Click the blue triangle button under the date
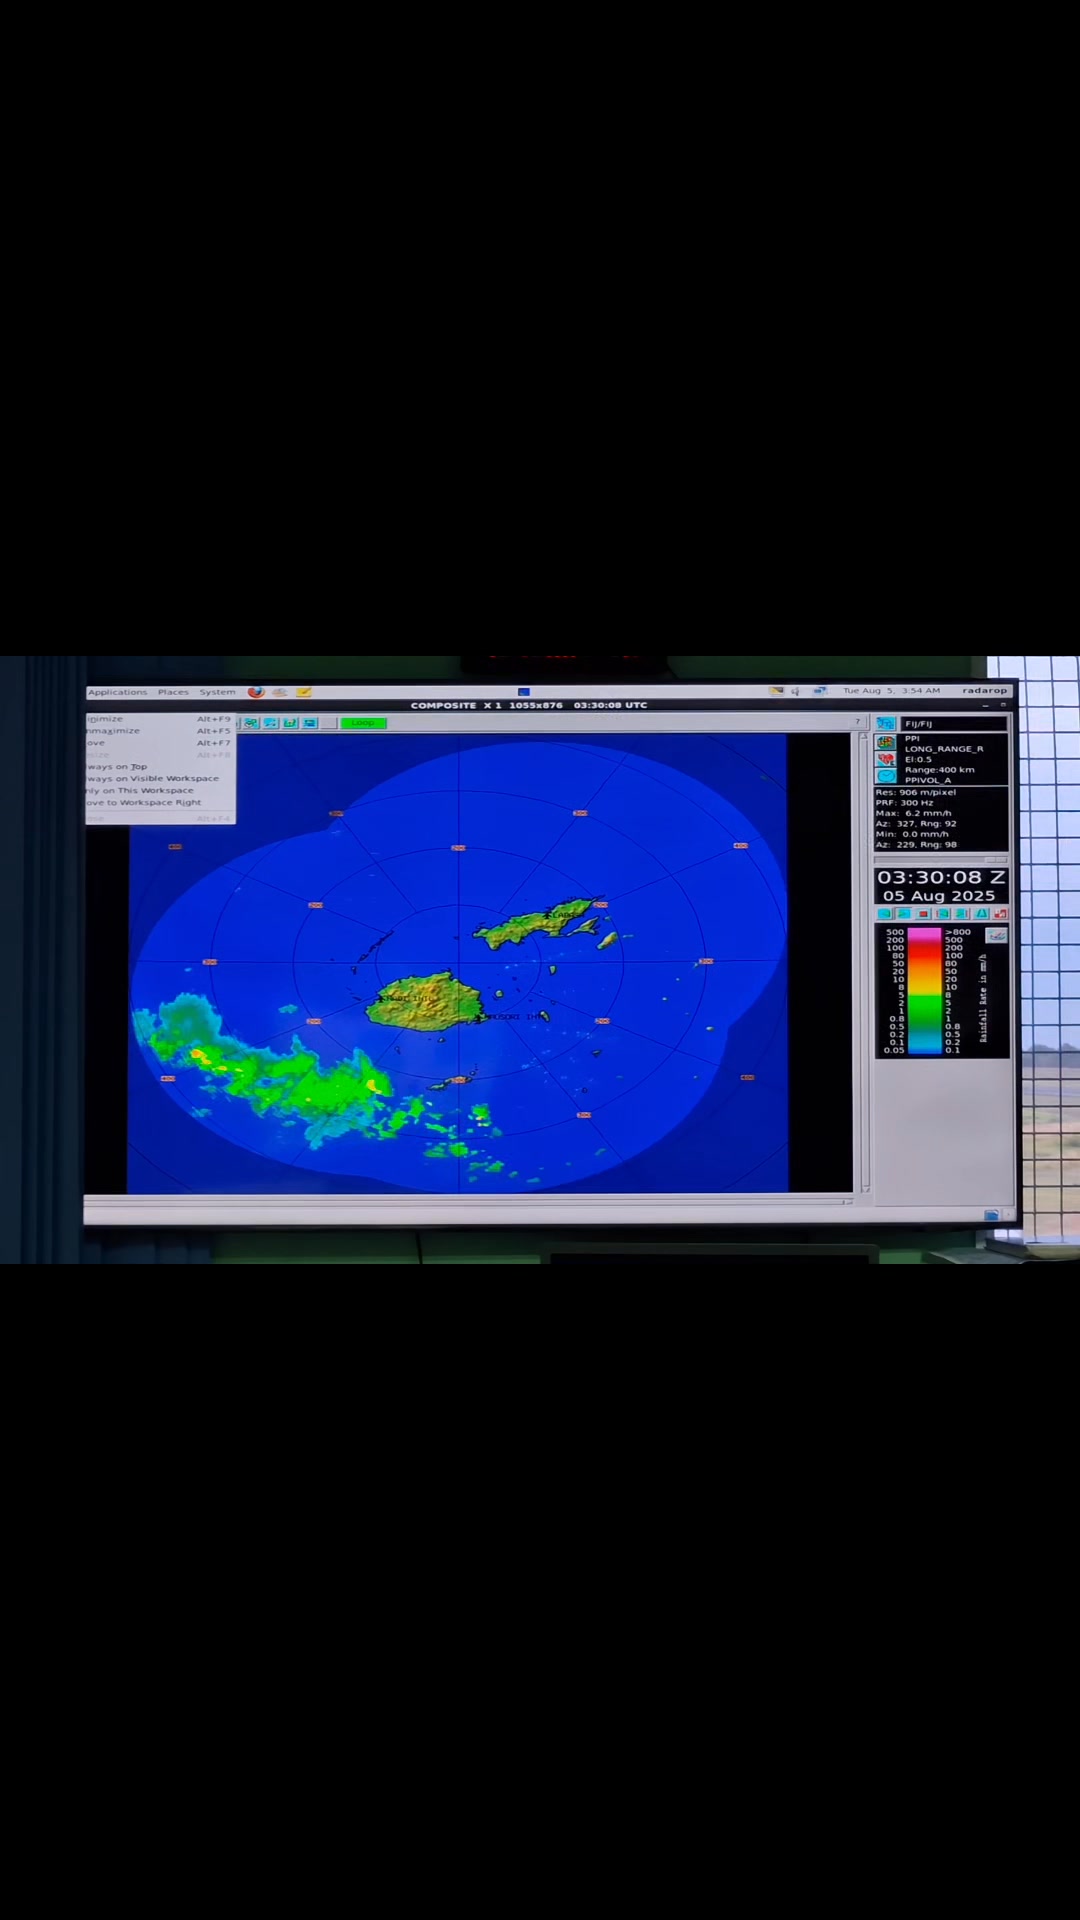 [981, 914]
